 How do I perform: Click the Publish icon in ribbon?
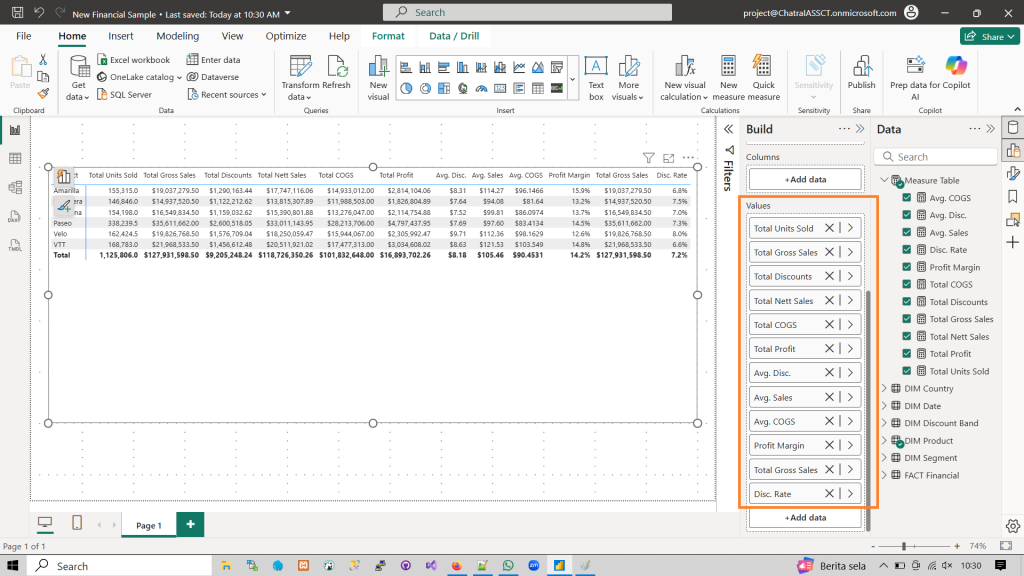click(x=861, y=67)
